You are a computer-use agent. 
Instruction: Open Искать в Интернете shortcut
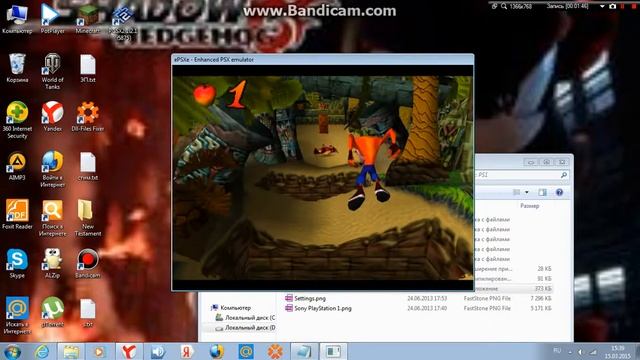(x=17, y=316)
